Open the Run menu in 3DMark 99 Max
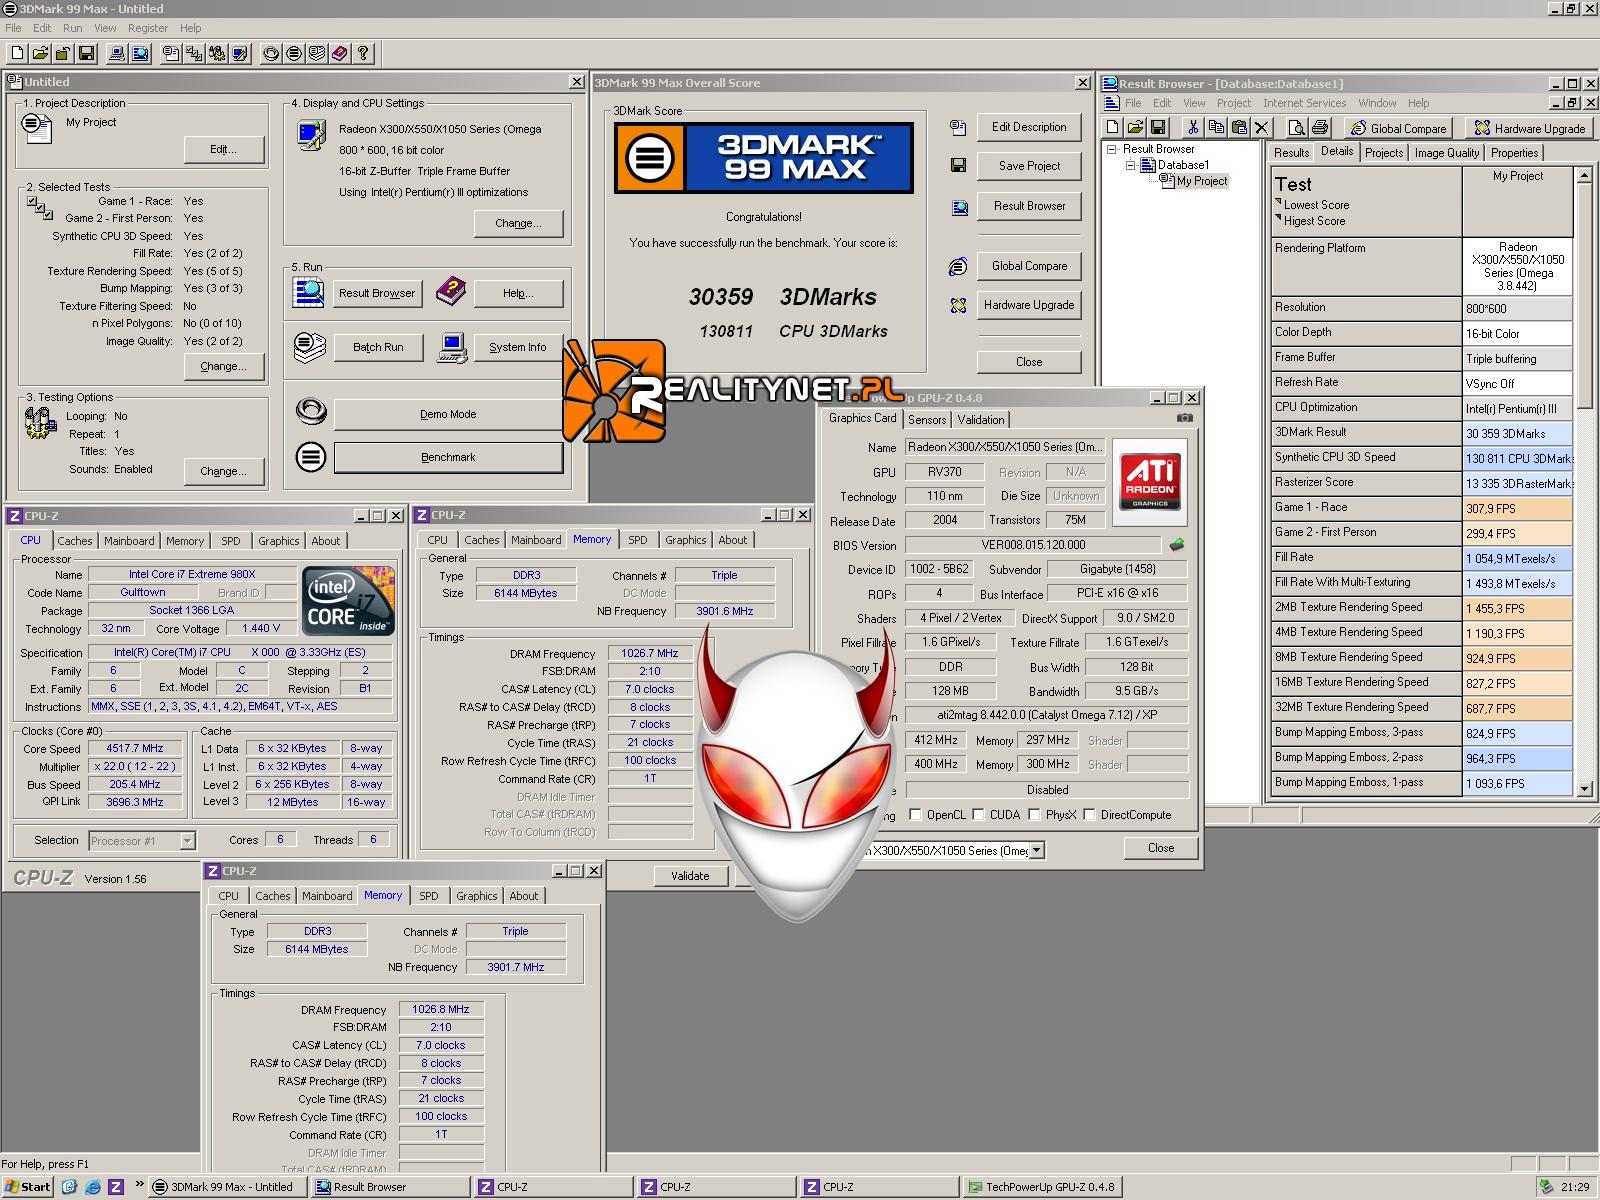Viewport: 1600px width, 1200px height. coord(72,28)
